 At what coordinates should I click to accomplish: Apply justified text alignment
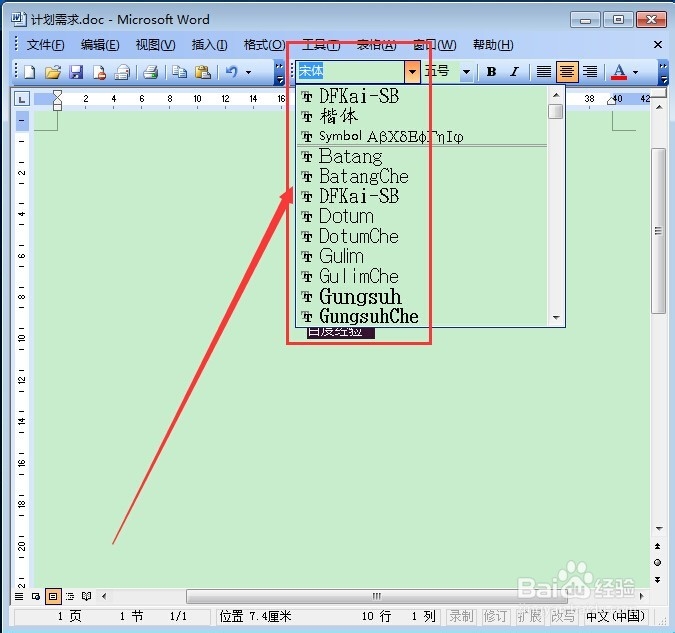coord(544,71)
